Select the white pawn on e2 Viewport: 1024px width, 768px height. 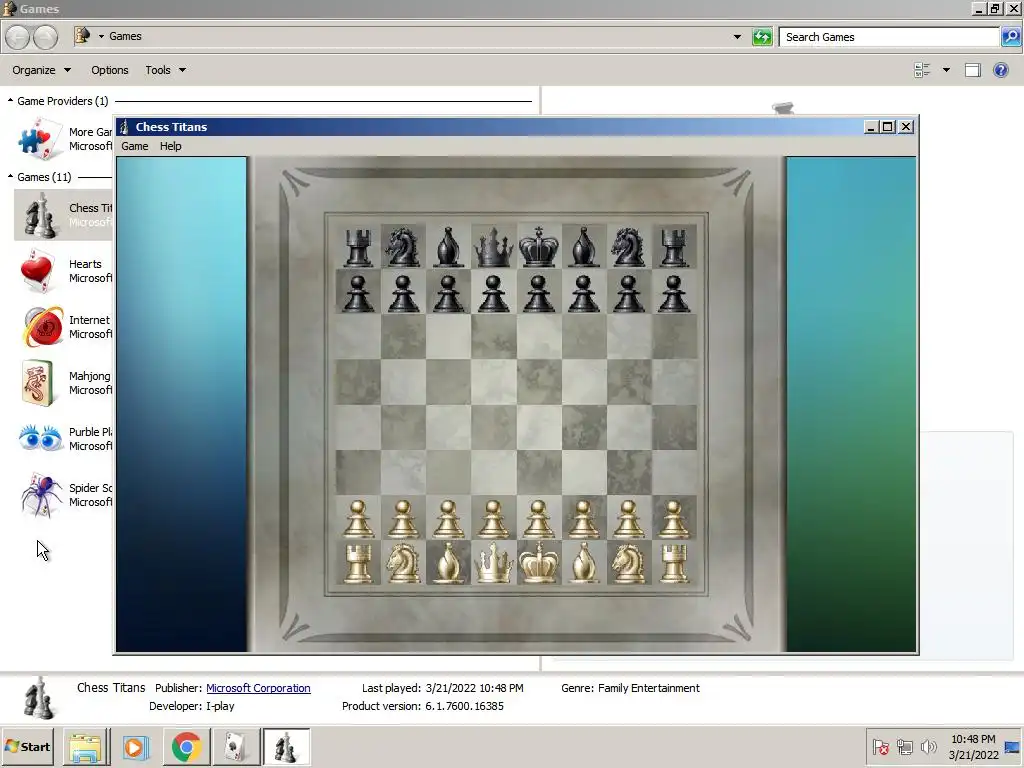(538, 519)
